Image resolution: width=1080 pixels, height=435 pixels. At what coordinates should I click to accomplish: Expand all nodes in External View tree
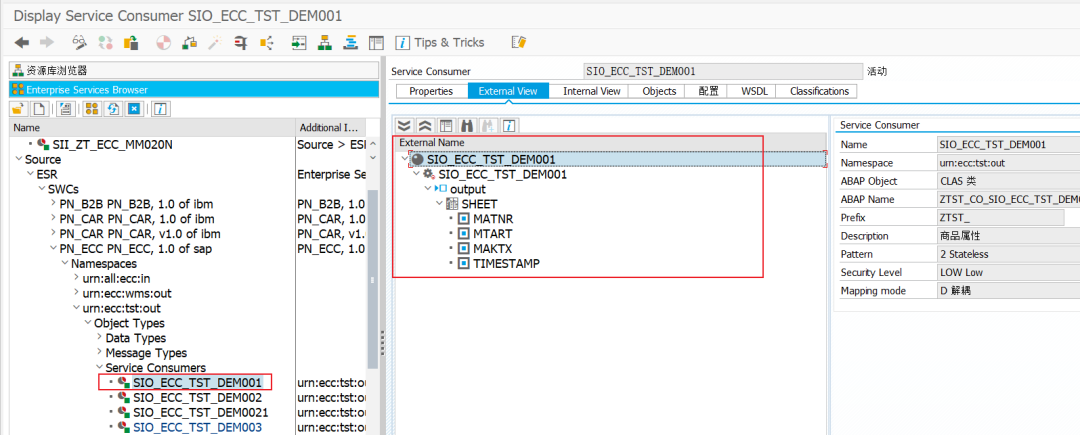point(404,125)
